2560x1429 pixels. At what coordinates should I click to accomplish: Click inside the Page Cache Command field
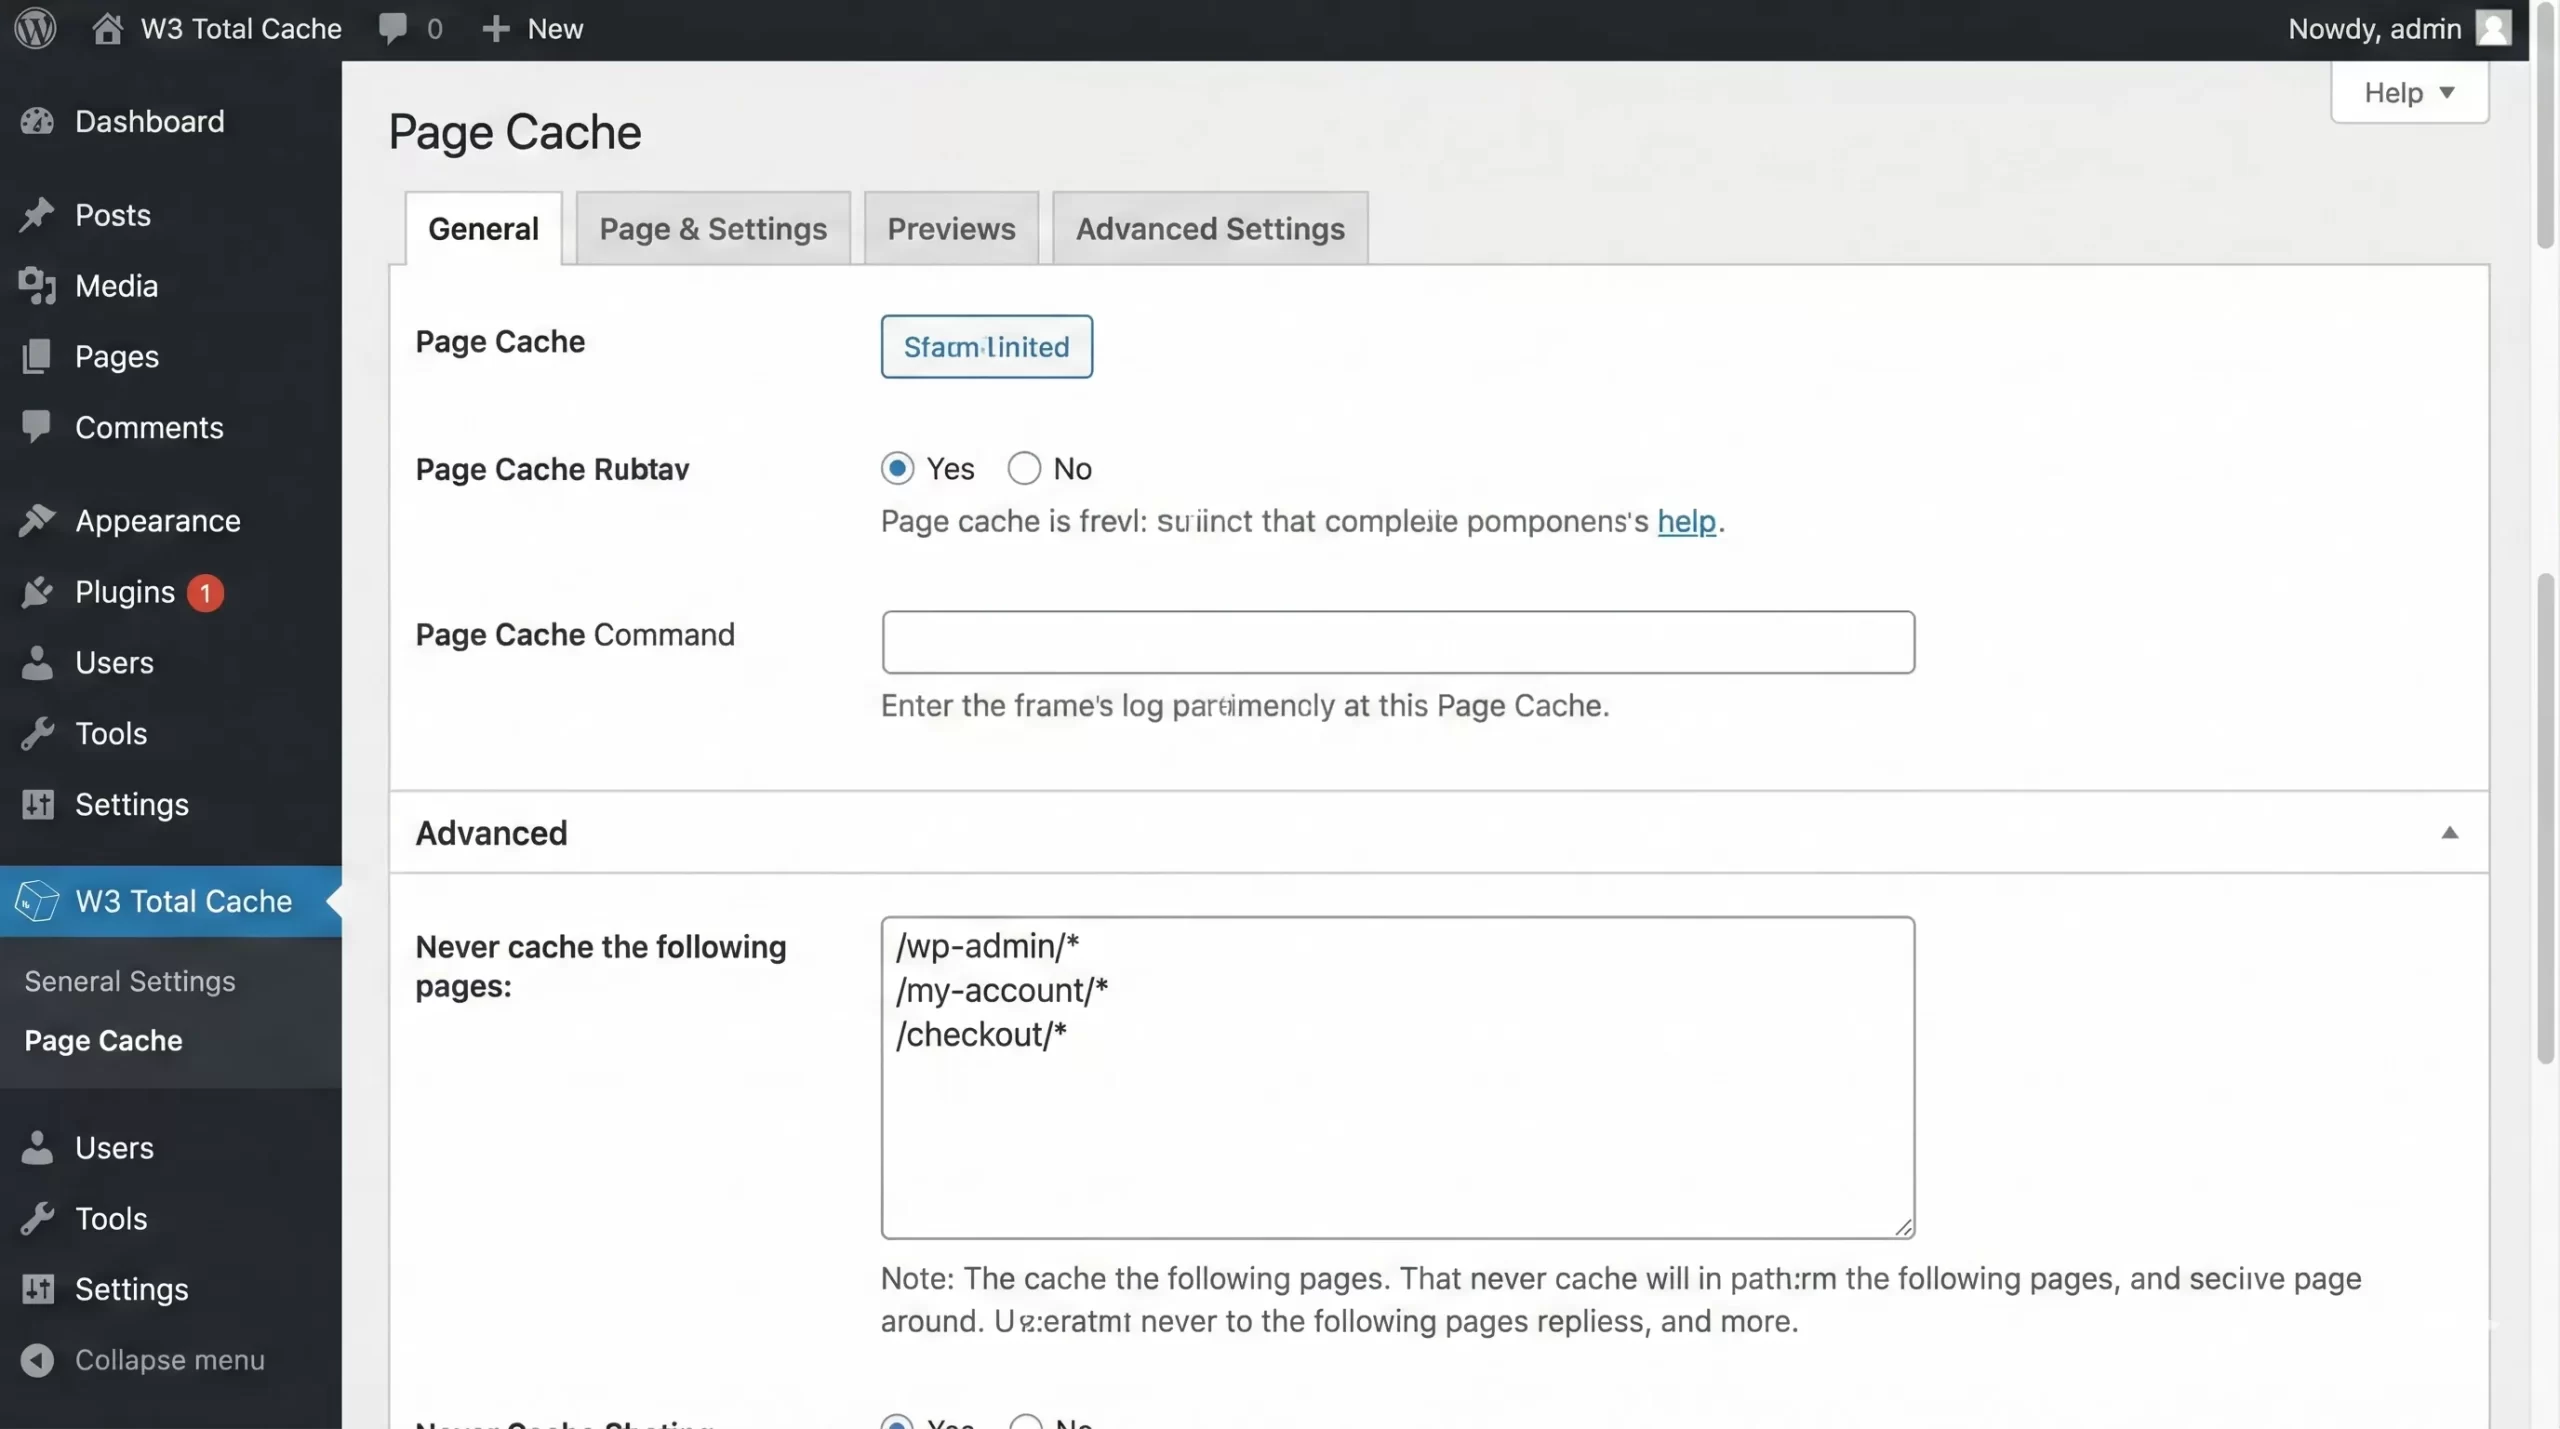click(x=1396, y=642)
